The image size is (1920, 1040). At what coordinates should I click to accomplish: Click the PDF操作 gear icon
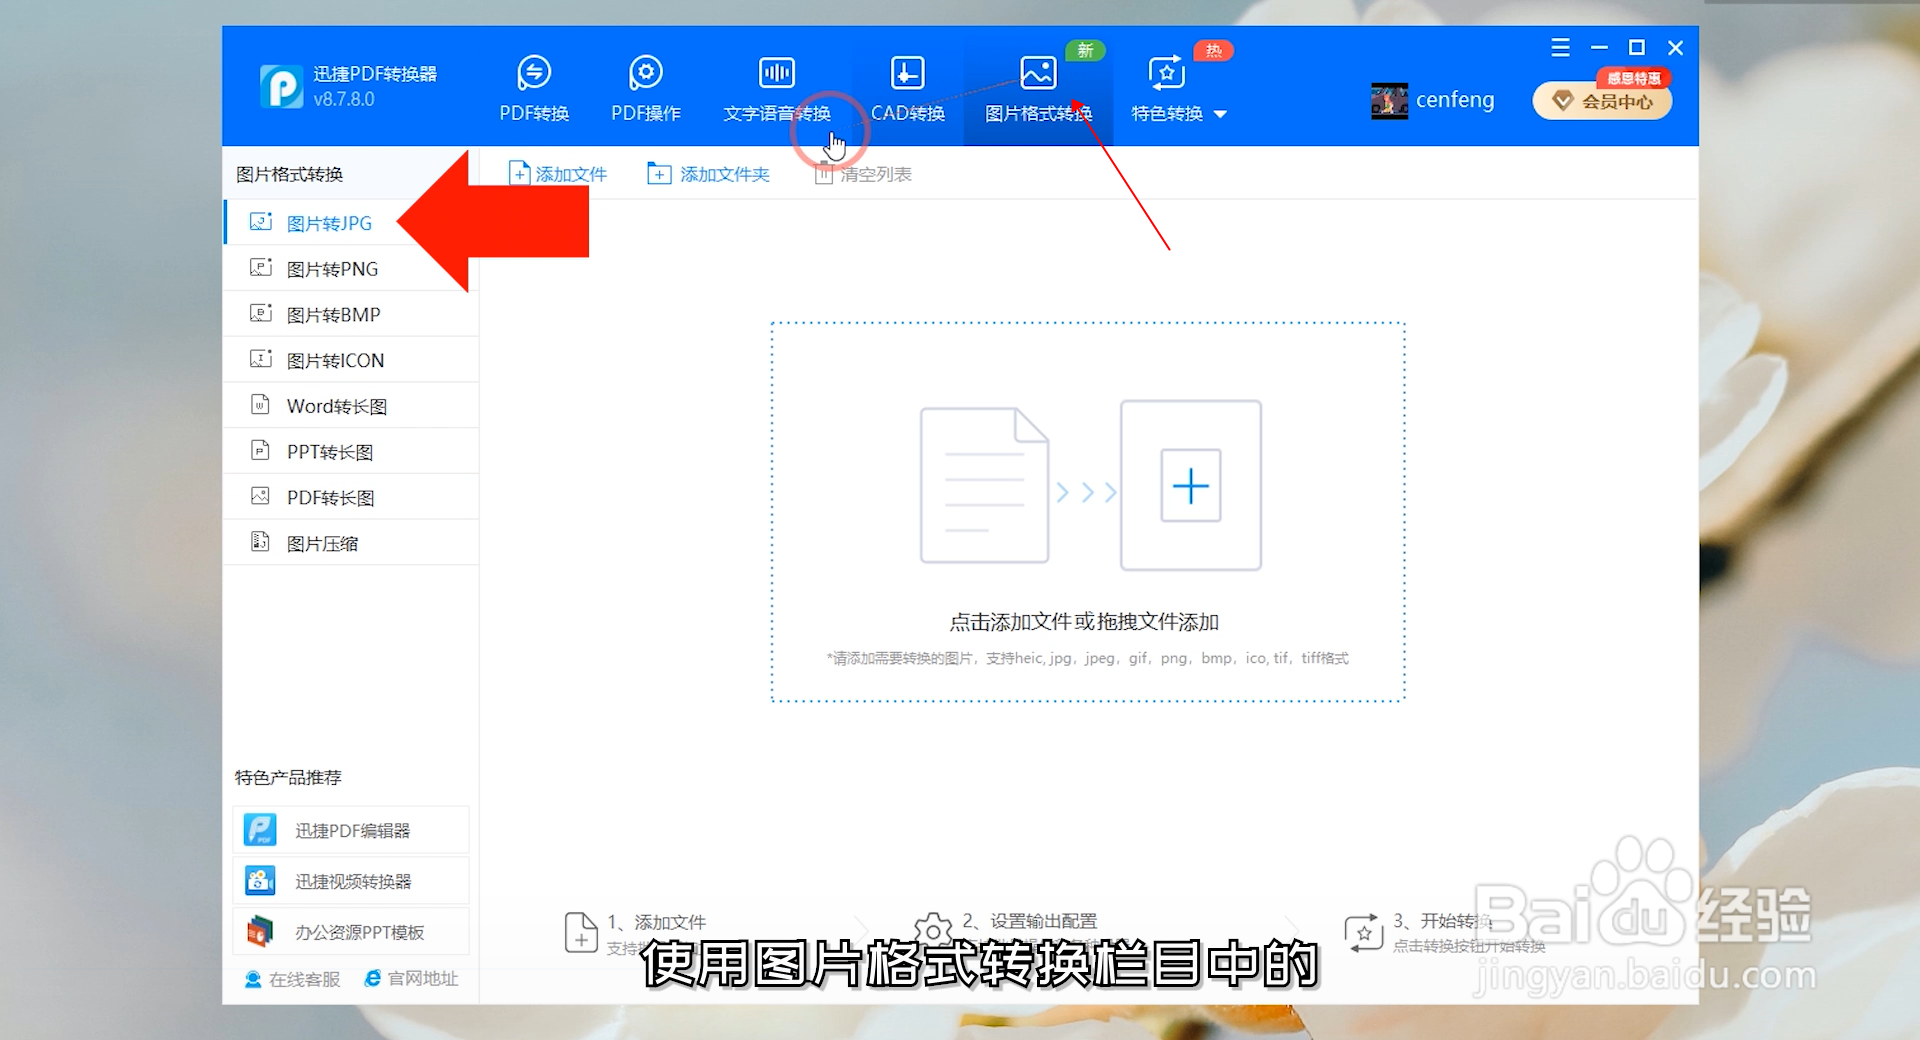click(x=646, y=73)
